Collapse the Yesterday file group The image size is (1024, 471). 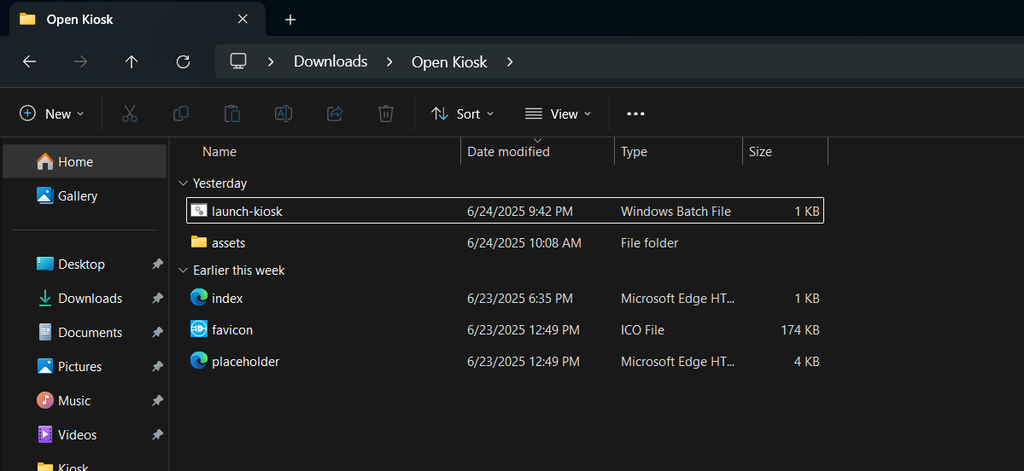click(x=182, y=184)
